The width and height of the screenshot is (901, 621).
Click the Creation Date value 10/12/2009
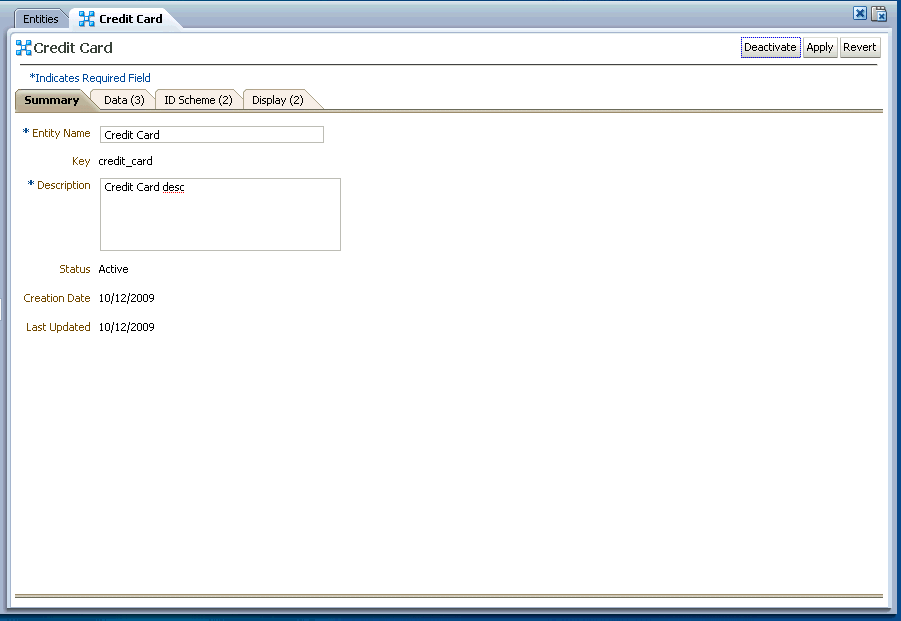click(x=126, y=297)
